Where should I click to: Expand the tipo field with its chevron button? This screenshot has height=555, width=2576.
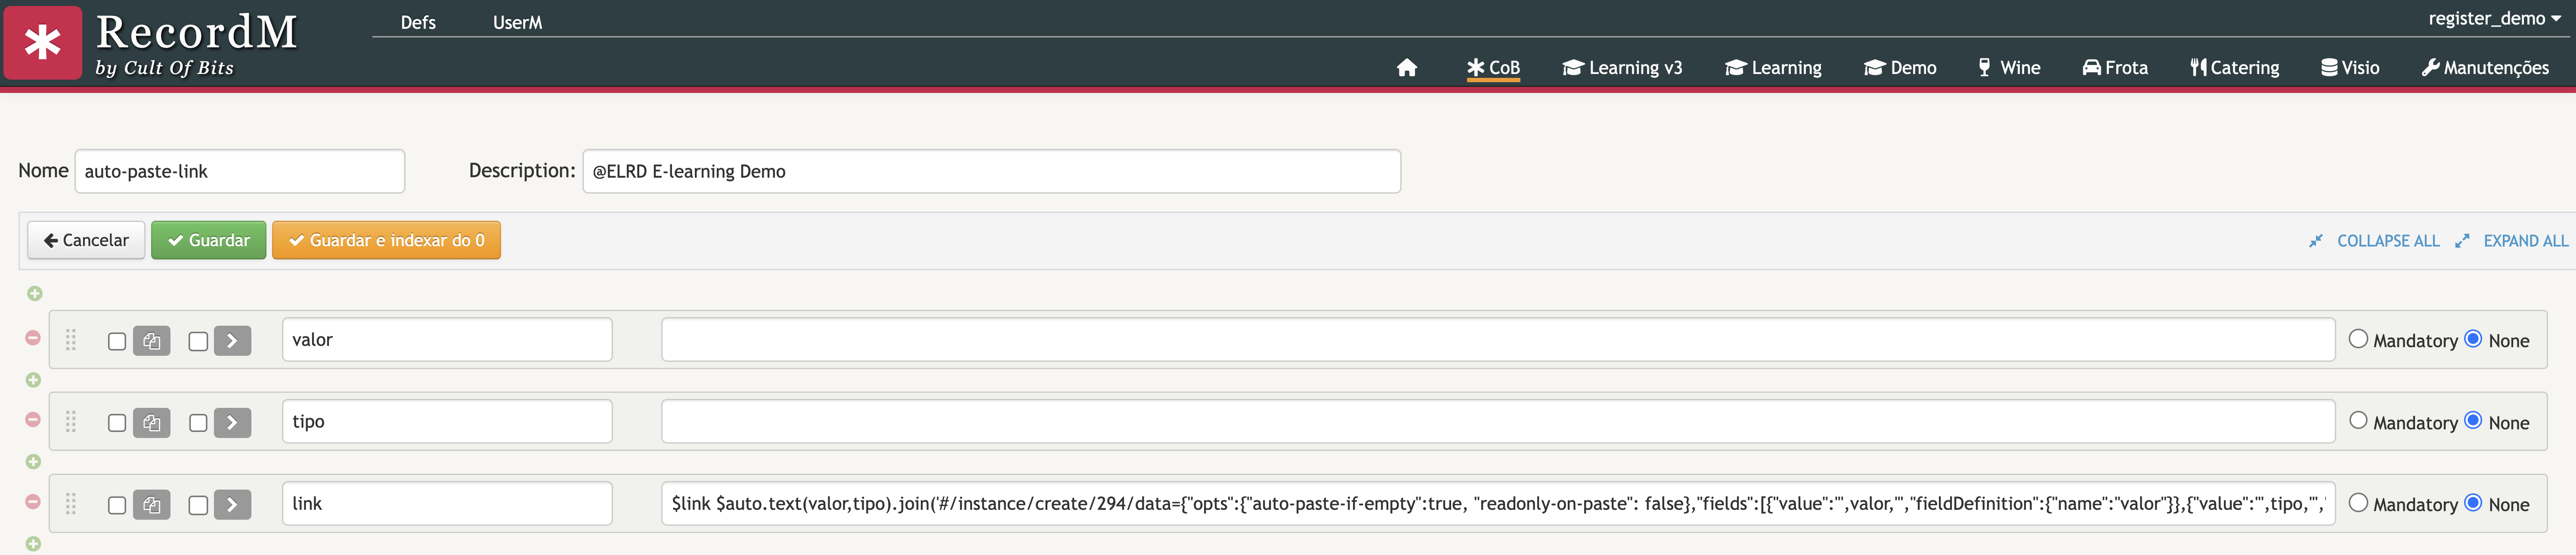pos(232,423)
